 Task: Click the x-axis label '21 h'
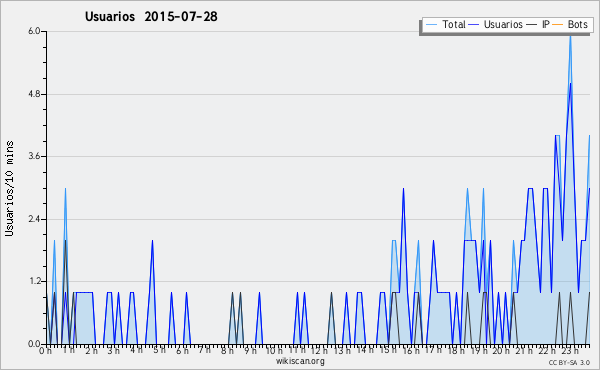tap(524, 351)
